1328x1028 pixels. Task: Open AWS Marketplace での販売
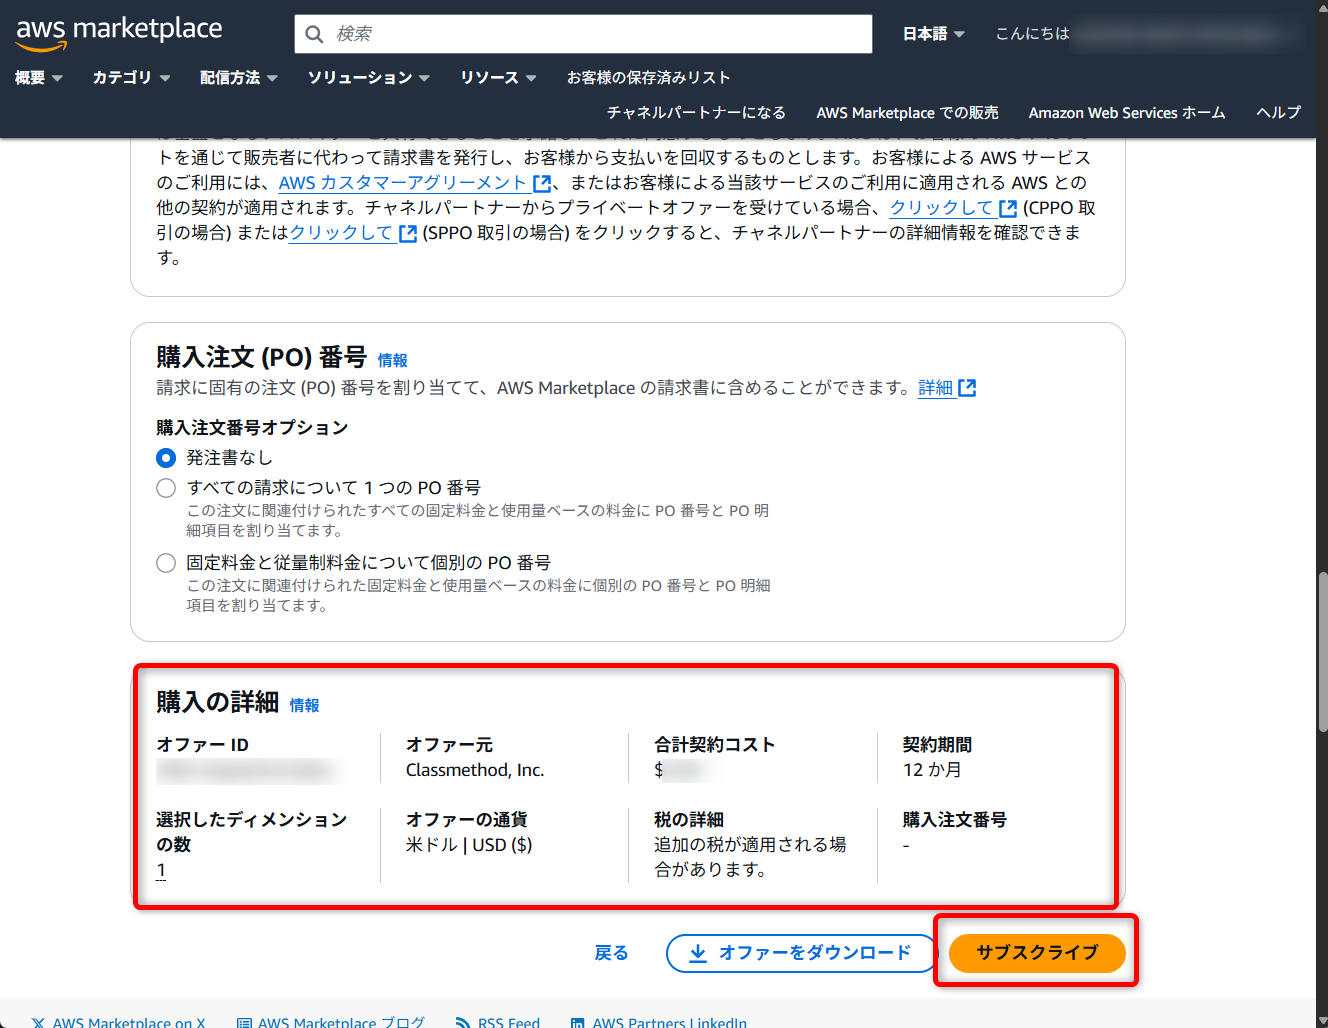(907, 112)
